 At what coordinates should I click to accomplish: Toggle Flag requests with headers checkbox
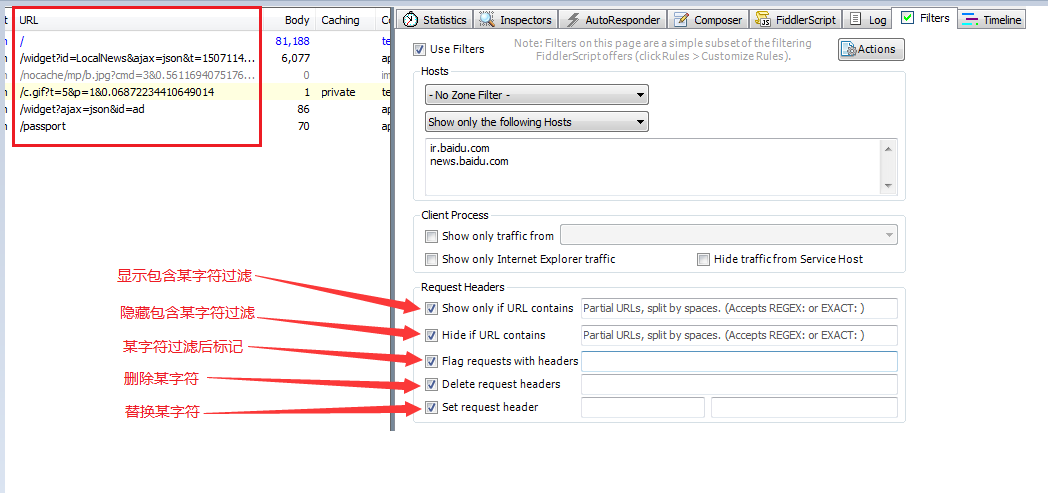[x=431, y=361]
